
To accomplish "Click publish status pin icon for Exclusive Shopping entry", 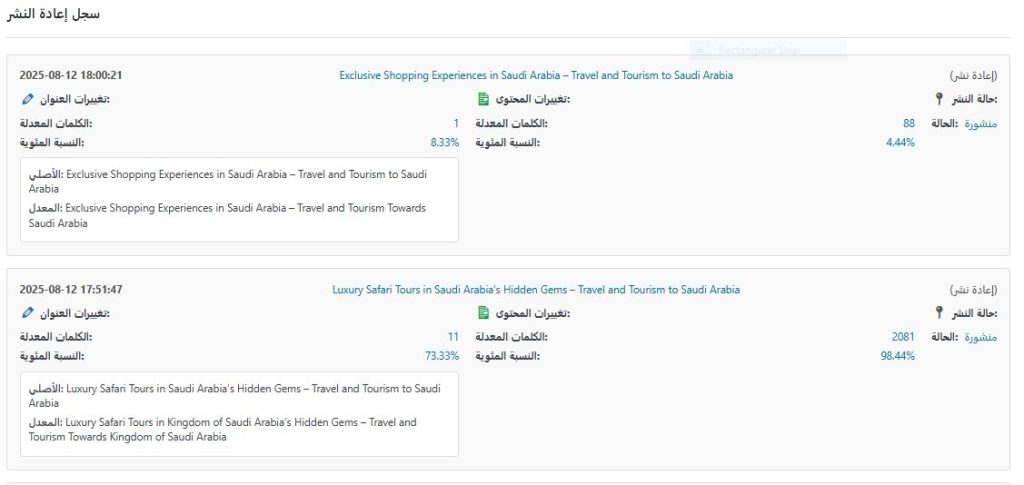I will (938, 99).
